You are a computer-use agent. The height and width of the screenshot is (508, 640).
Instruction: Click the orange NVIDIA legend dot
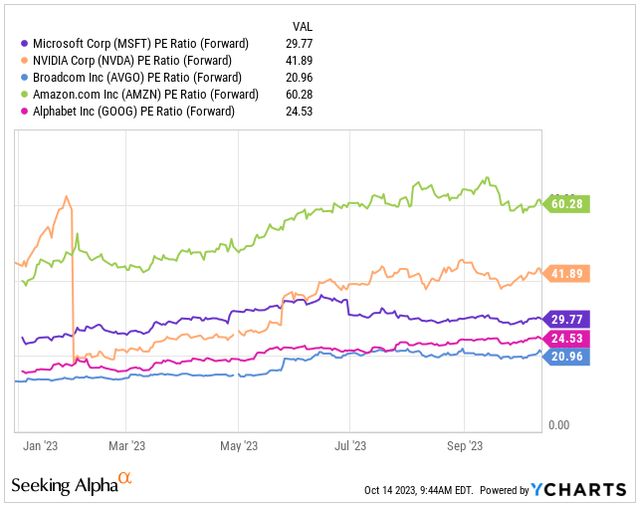click(24, 61)
